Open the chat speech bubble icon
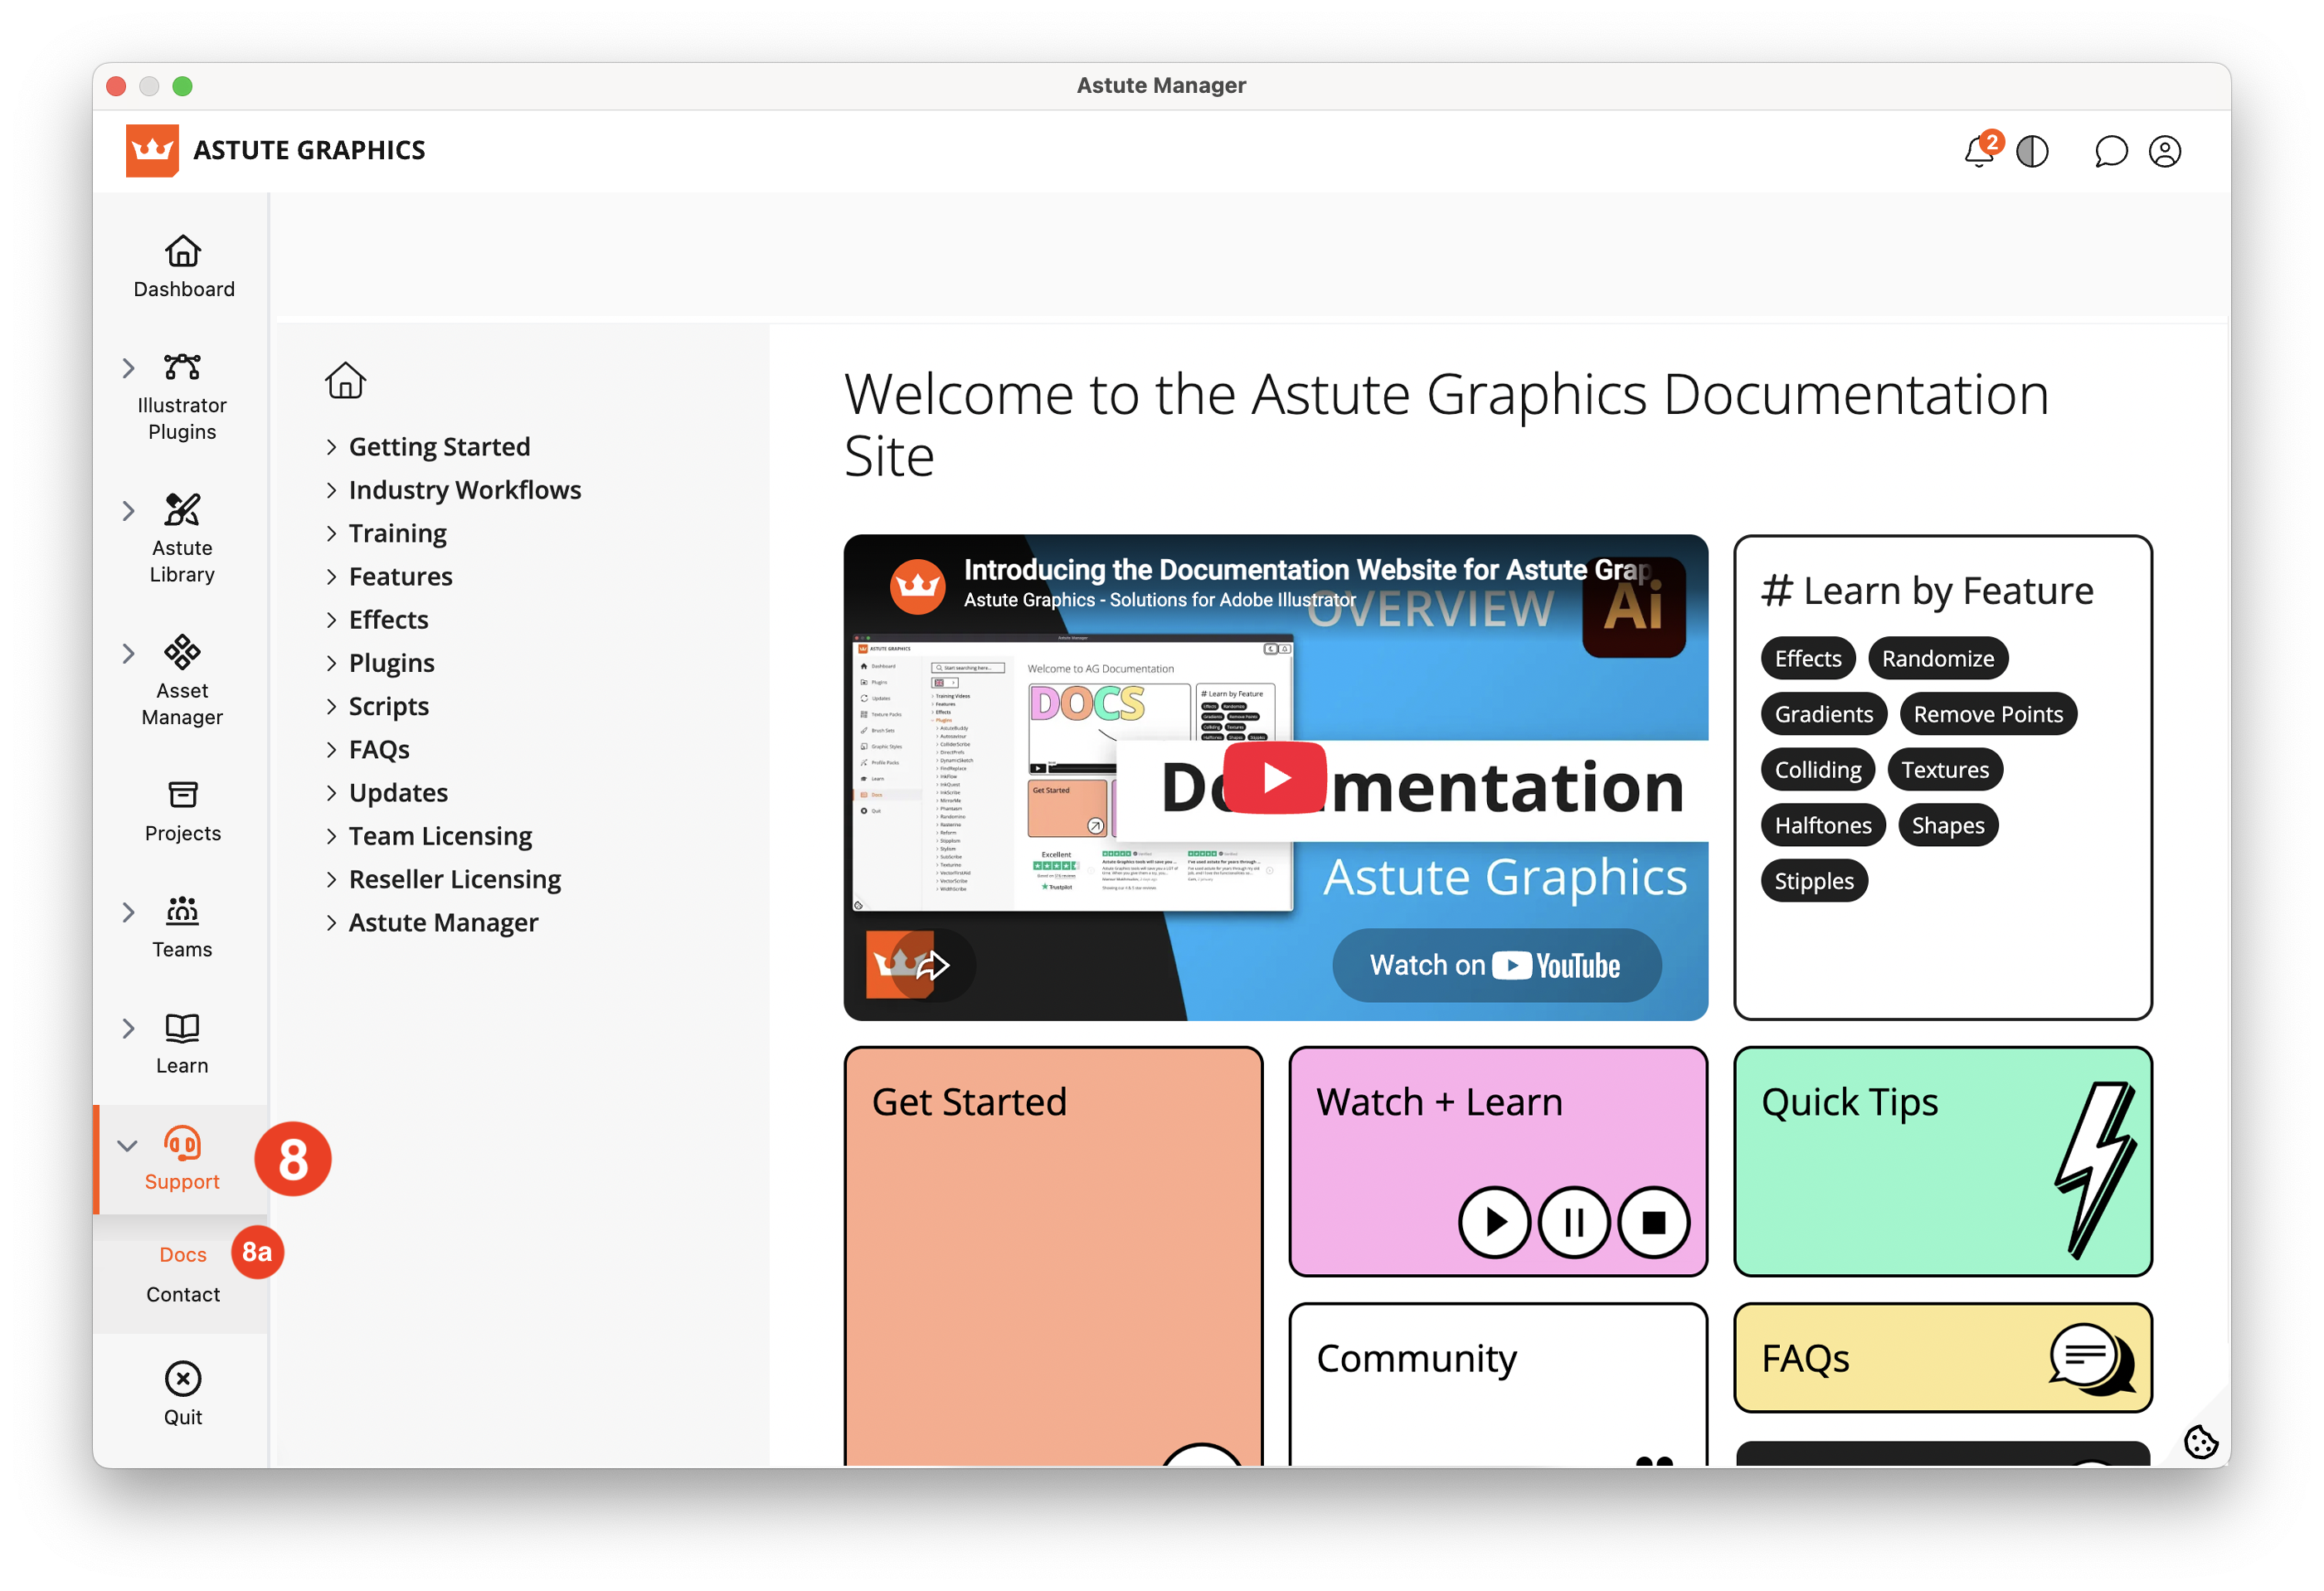 [2110, 151]
